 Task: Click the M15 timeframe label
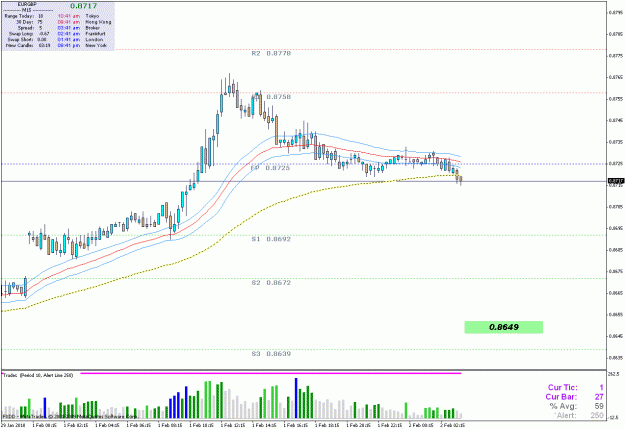coord(28,10)
